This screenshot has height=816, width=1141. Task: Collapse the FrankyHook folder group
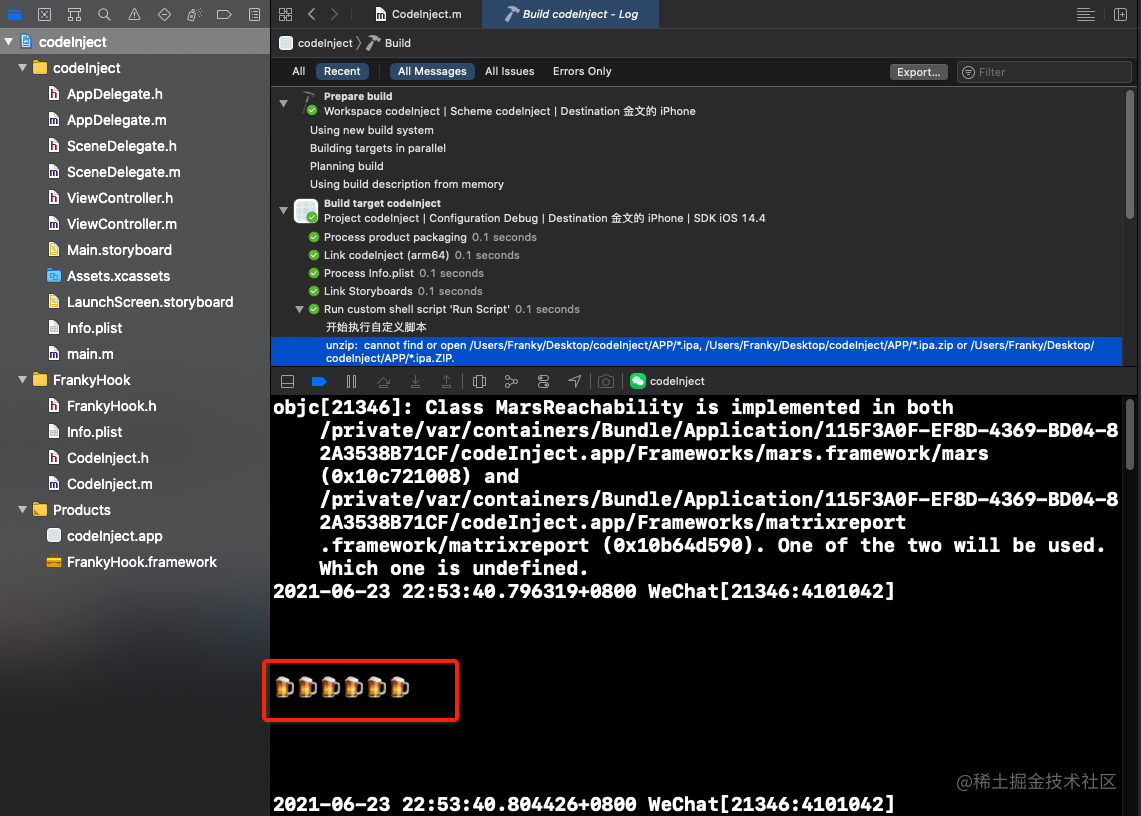pyautogui.click(x=23, y=380)
